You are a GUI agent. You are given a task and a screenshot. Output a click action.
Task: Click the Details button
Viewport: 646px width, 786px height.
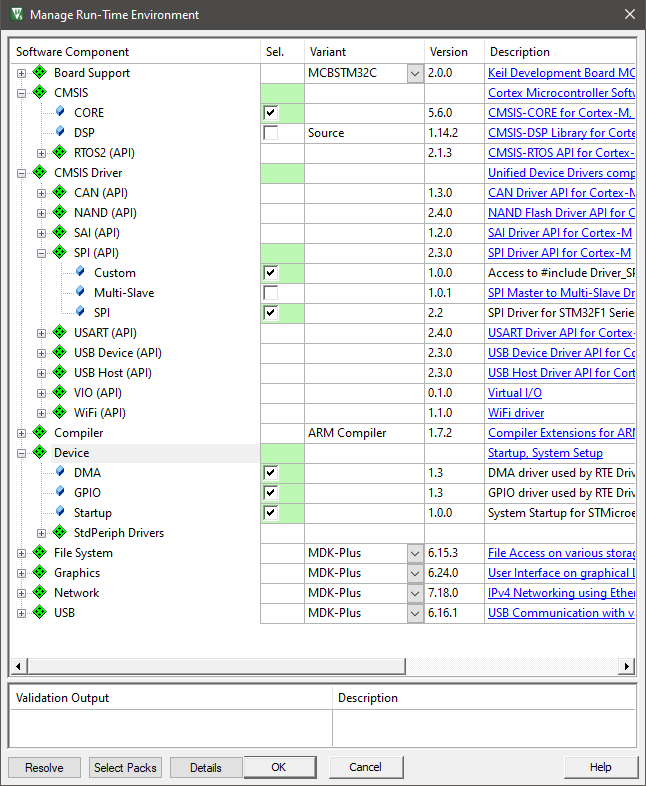tap(206, 767)
